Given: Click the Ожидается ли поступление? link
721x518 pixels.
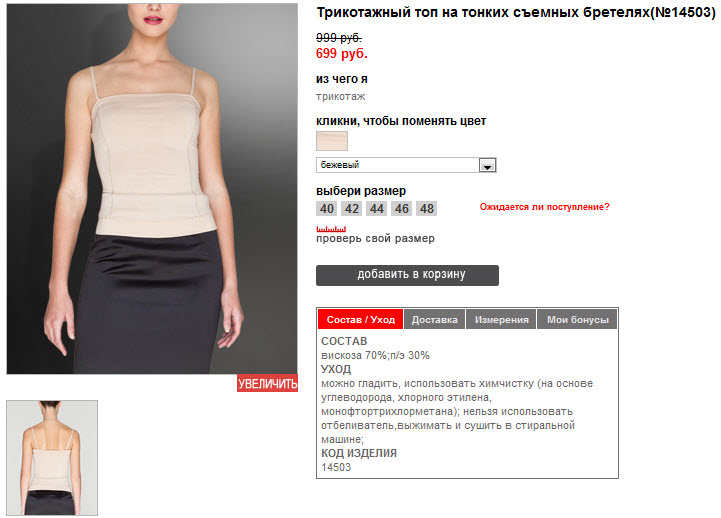Looking at the screenshot, I should pyautogui.click(x=544, y=207).
